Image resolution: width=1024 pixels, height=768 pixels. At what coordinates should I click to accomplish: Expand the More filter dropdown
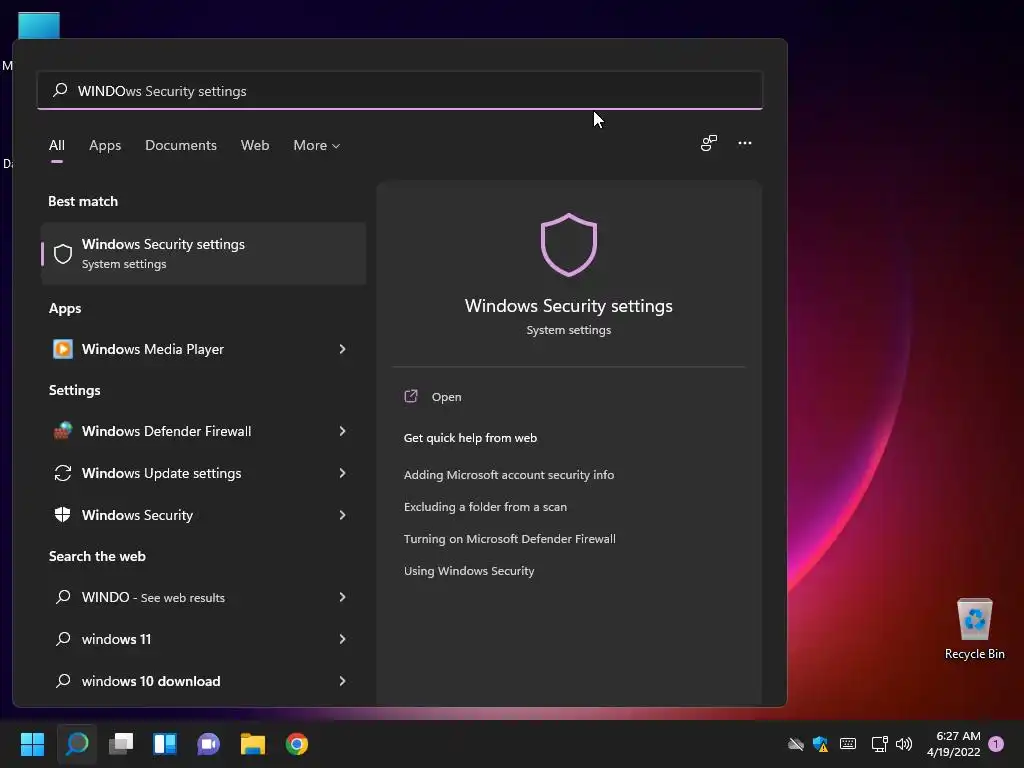[x=317, y=145]
